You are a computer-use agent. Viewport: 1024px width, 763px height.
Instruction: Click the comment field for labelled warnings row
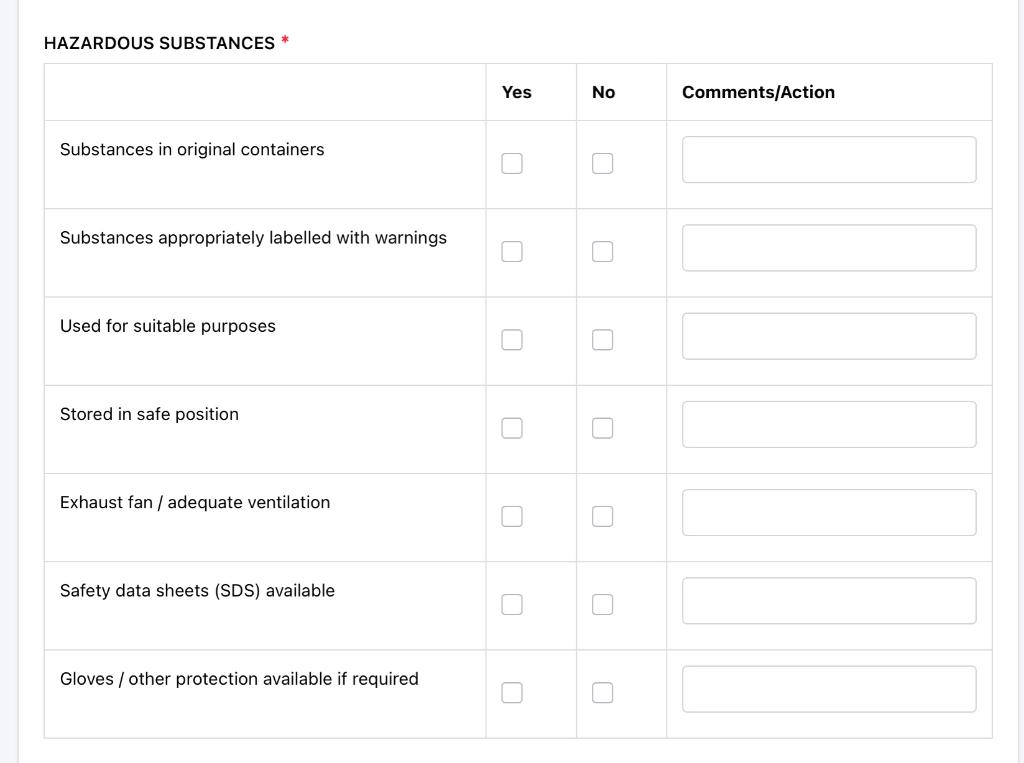pos(828,247)
